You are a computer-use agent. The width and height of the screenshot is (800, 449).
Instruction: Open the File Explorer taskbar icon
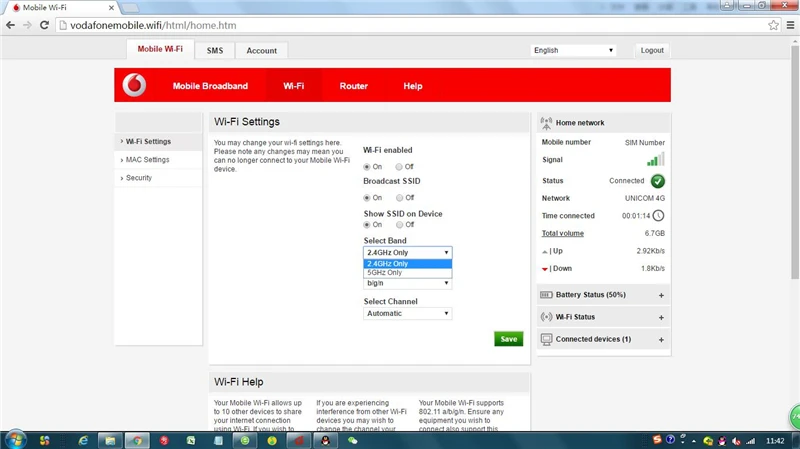110,440
